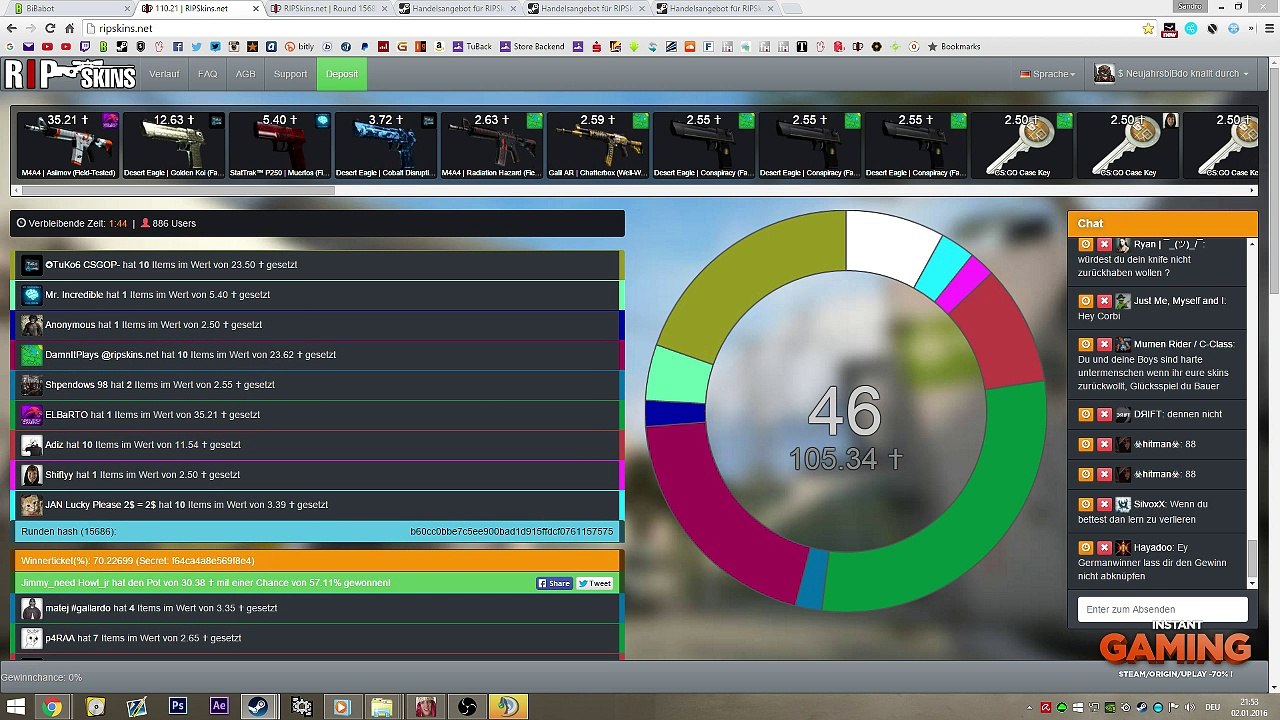This screenshot has width=1280, height=720.
Task: Click clock icon beside Just Me, Myself and I
Action: tap(1086, 301)
